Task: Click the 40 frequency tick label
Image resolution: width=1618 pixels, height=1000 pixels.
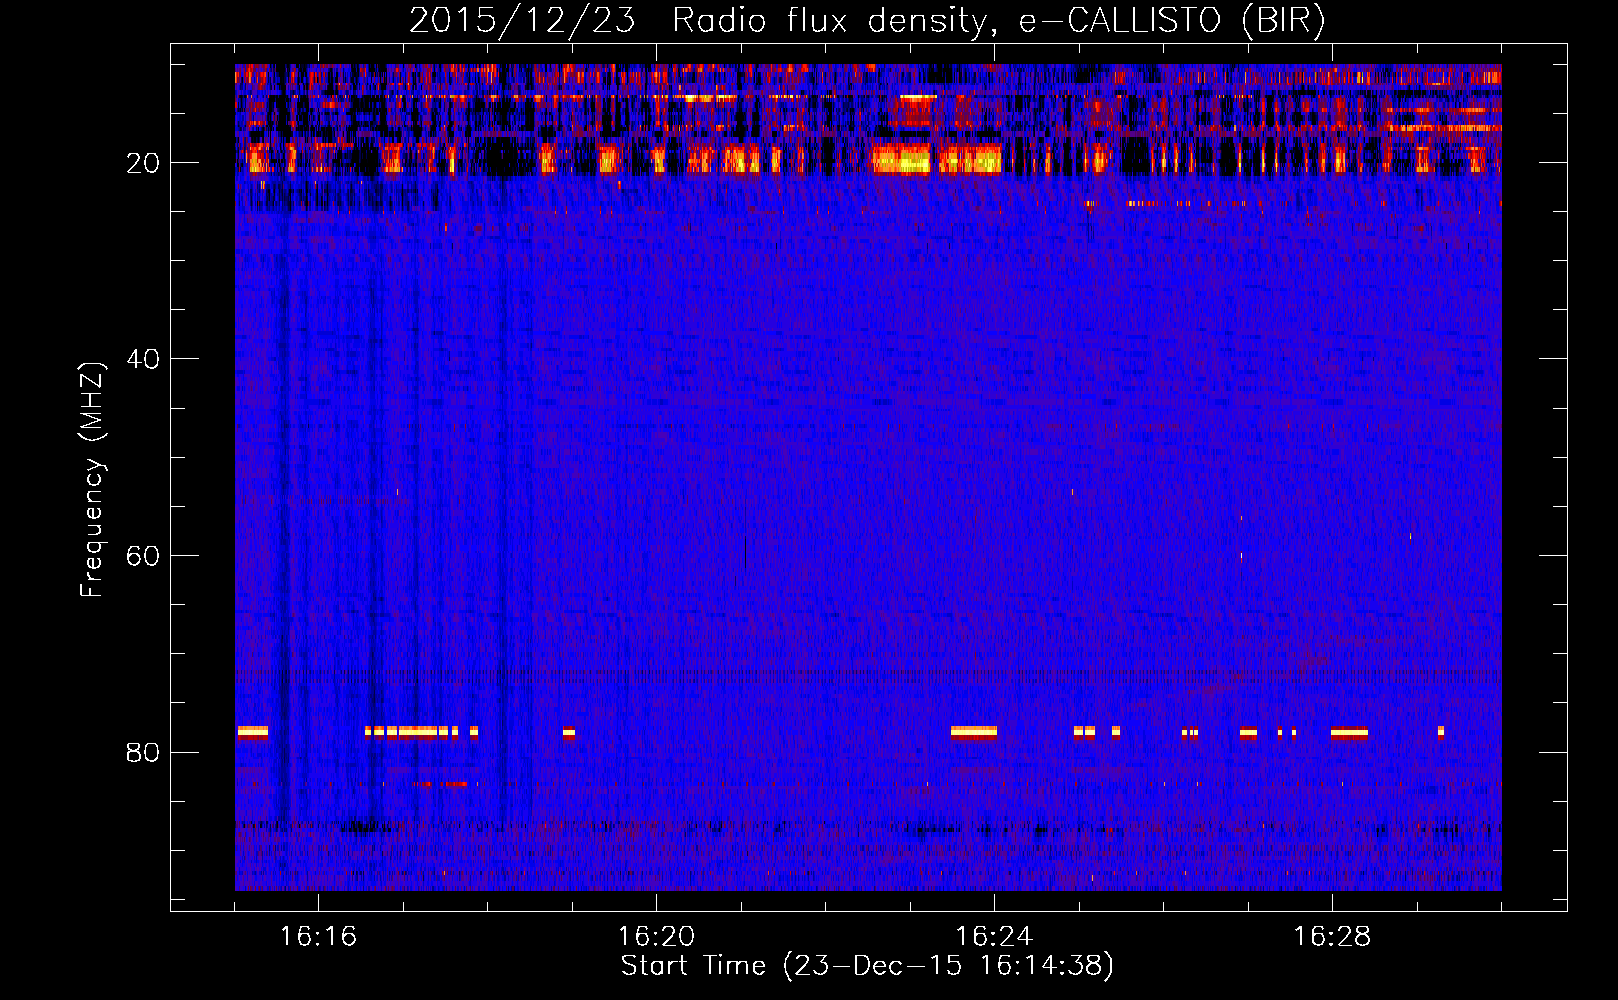Action: 144,359
